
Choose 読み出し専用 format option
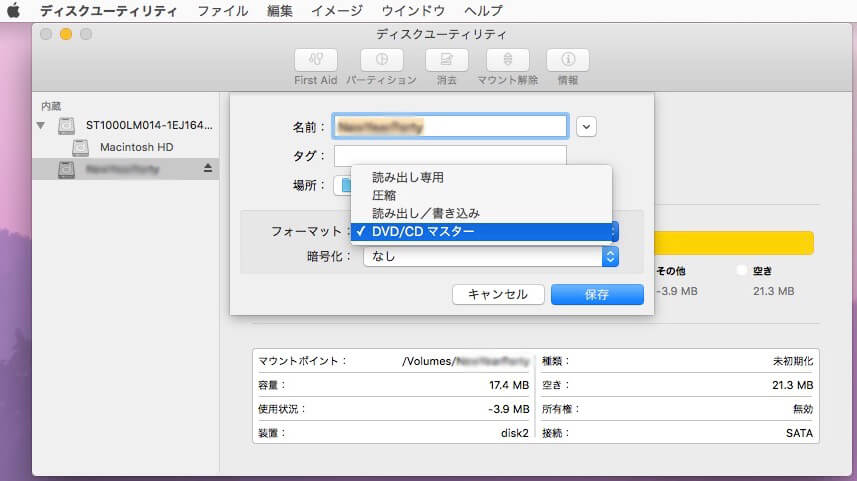pyautogui.click(x=407, y=177)
